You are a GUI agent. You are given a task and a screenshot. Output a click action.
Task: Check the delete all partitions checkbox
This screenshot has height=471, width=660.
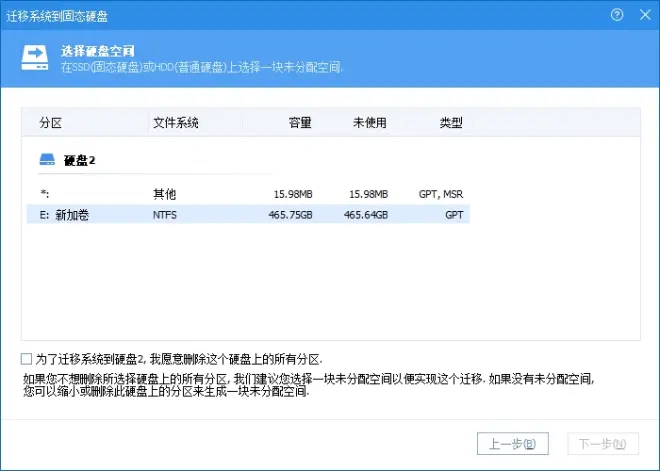[26, 359]
